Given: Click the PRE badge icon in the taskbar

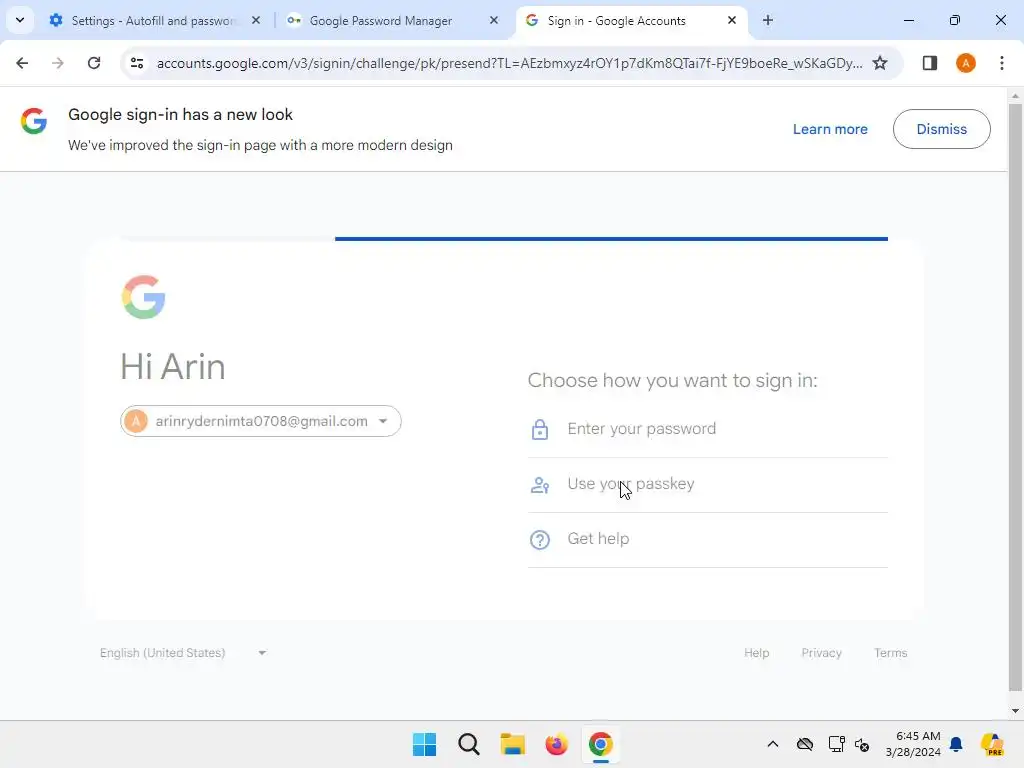Looking at the screenshot, I should coord(992,744).
